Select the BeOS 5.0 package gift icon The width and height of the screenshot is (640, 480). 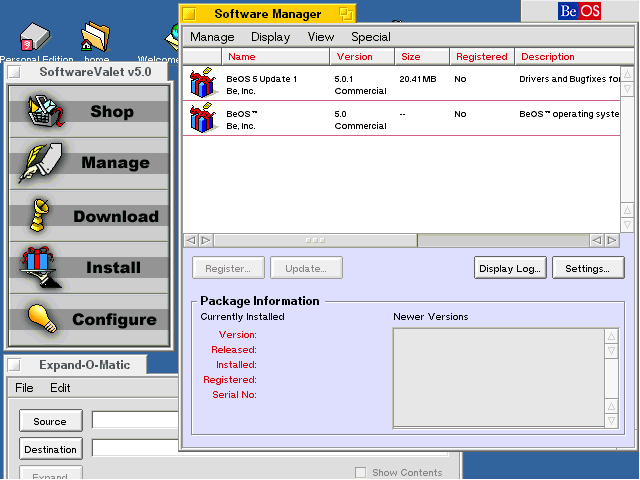point(203,118)
